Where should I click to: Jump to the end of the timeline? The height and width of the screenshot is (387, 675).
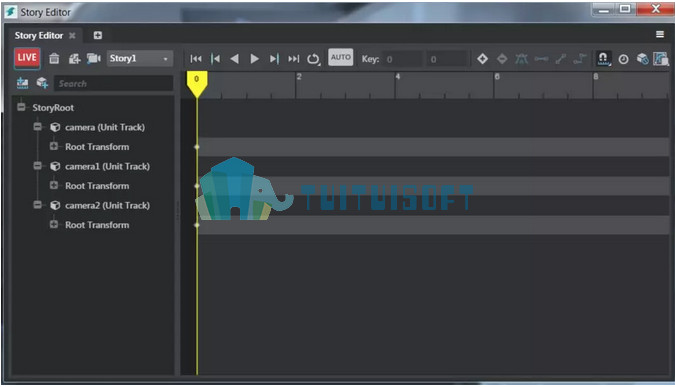pos(294,59)
